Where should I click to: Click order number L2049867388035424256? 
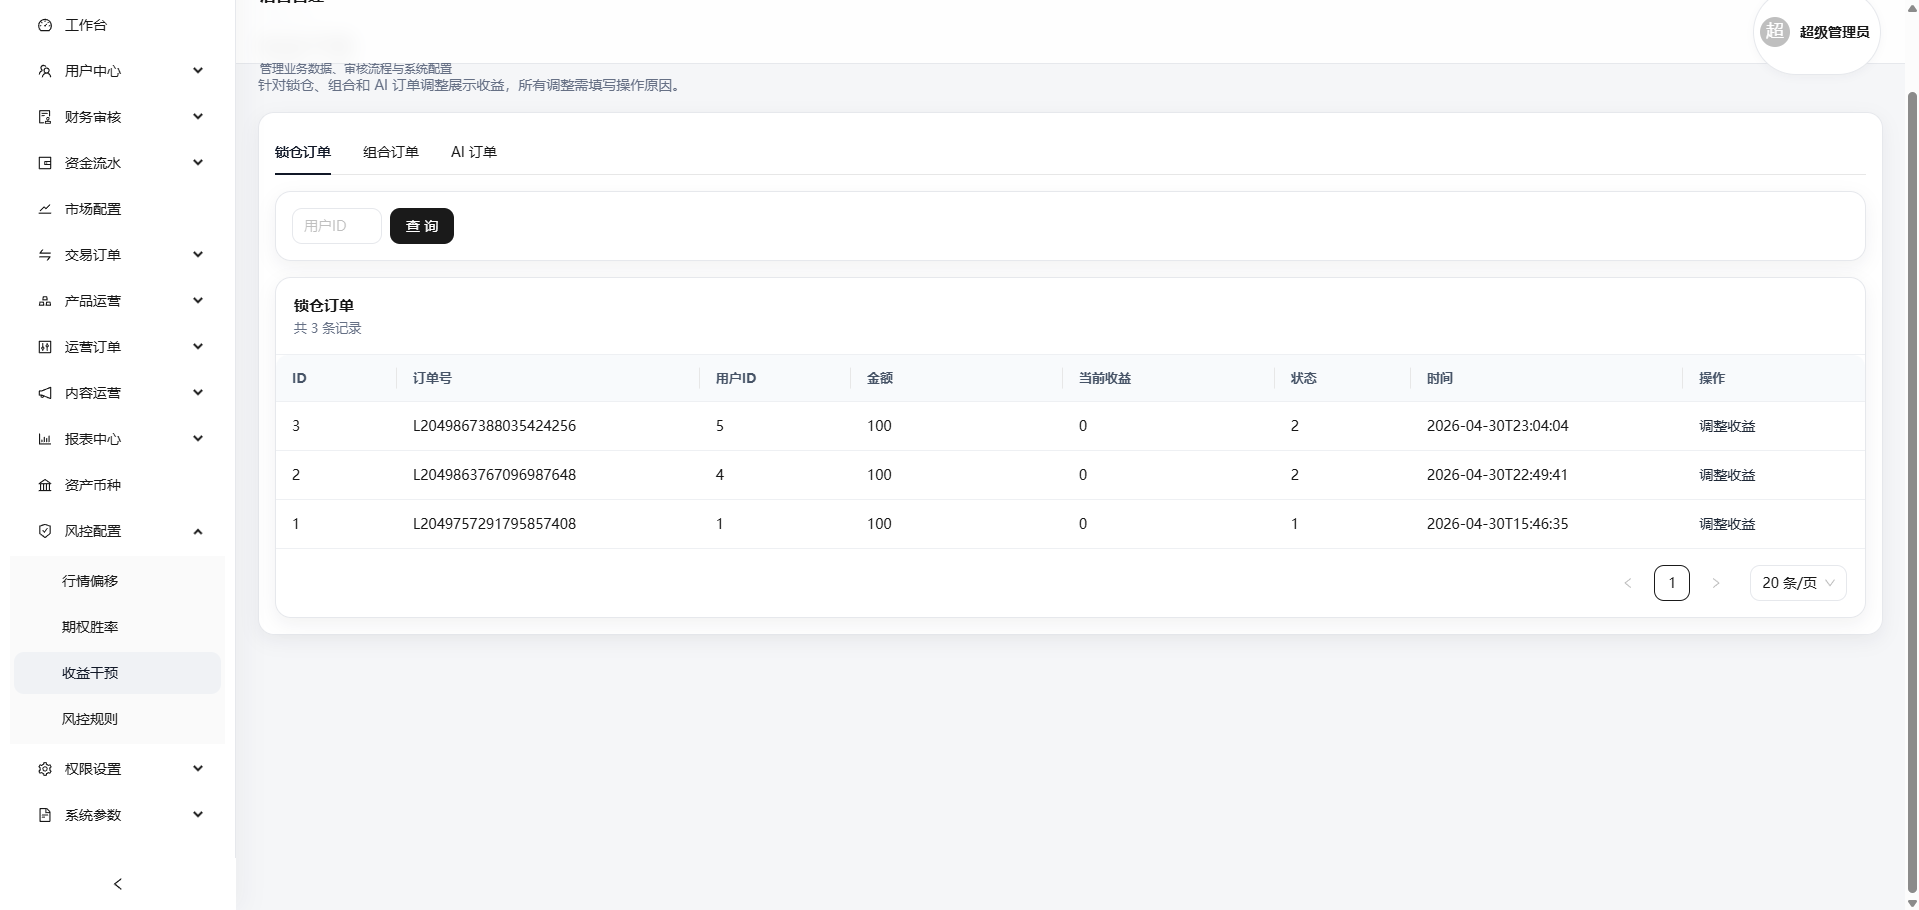[x=494, y=426]
